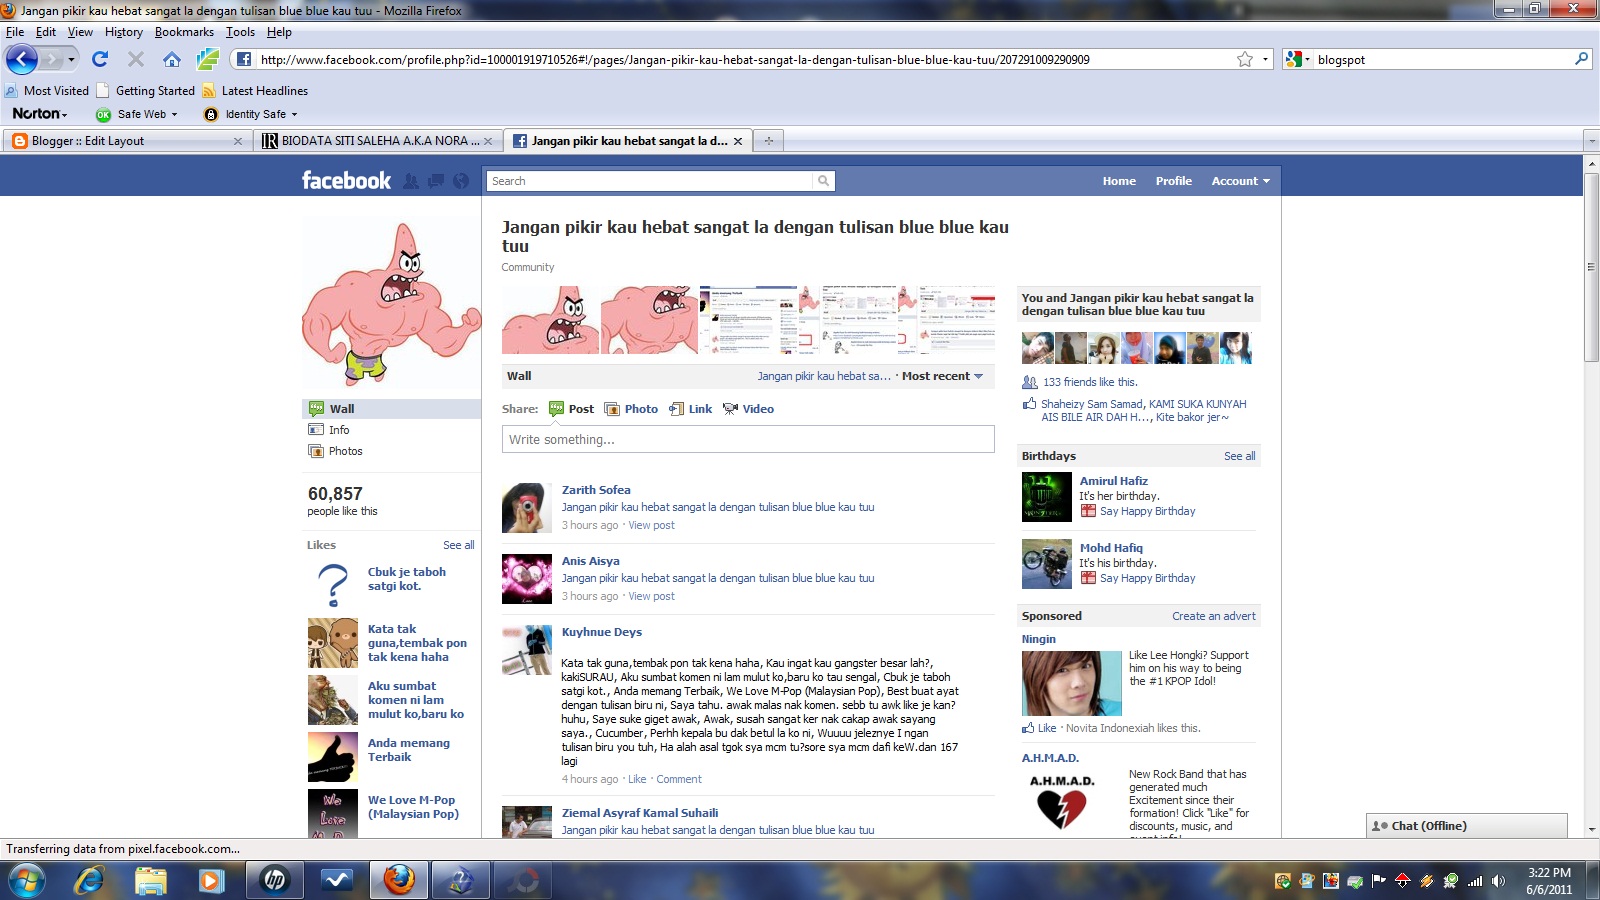Go to the Firefox home page icon

[172, 59]
